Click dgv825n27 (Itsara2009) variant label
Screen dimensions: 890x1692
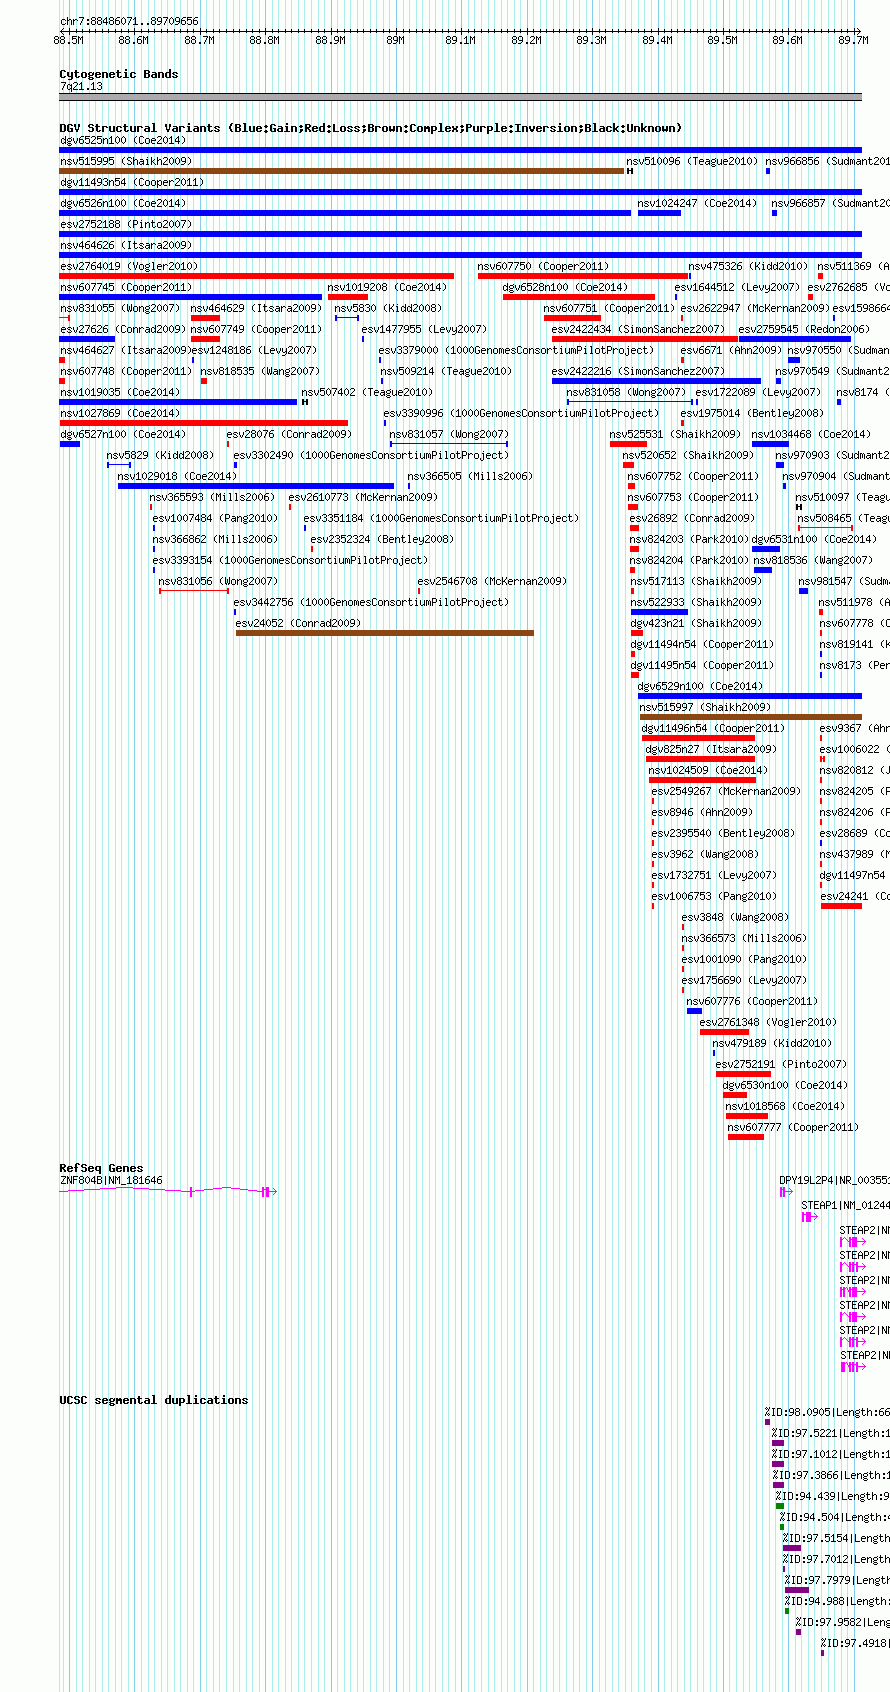point(711,749)
